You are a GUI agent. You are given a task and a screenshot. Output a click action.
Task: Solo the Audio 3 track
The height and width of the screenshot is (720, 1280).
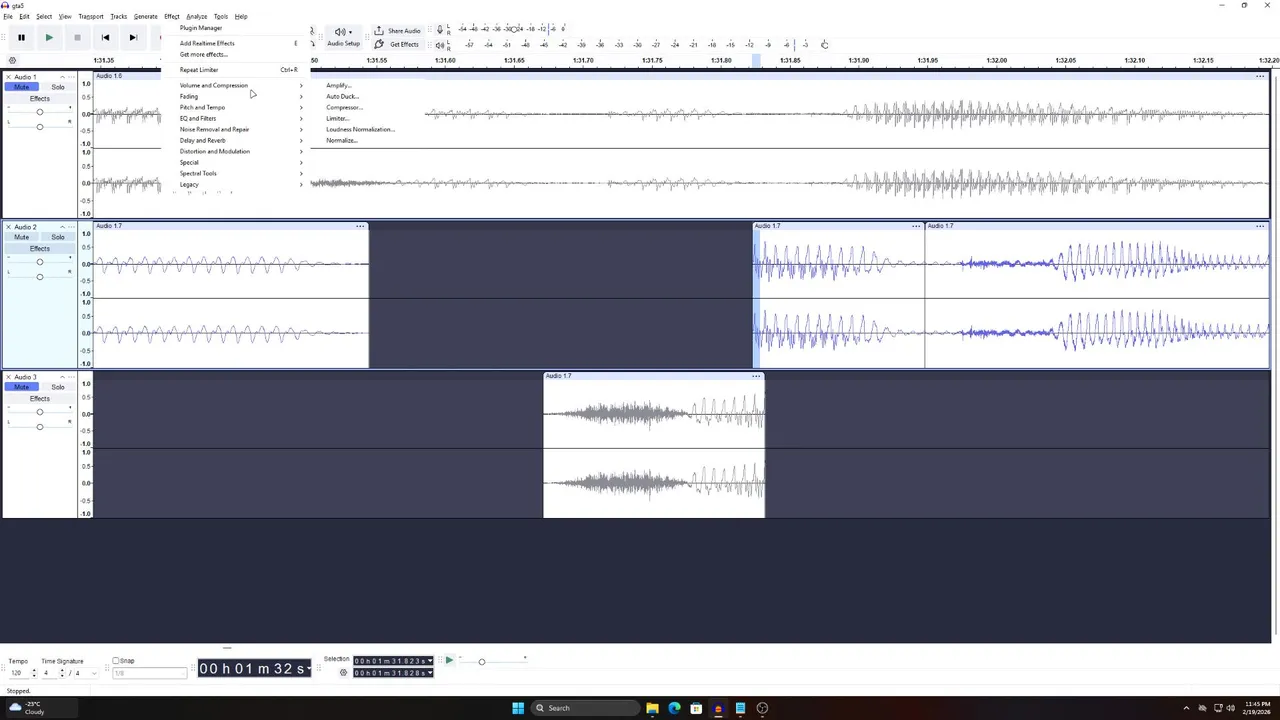click(58, 387)
